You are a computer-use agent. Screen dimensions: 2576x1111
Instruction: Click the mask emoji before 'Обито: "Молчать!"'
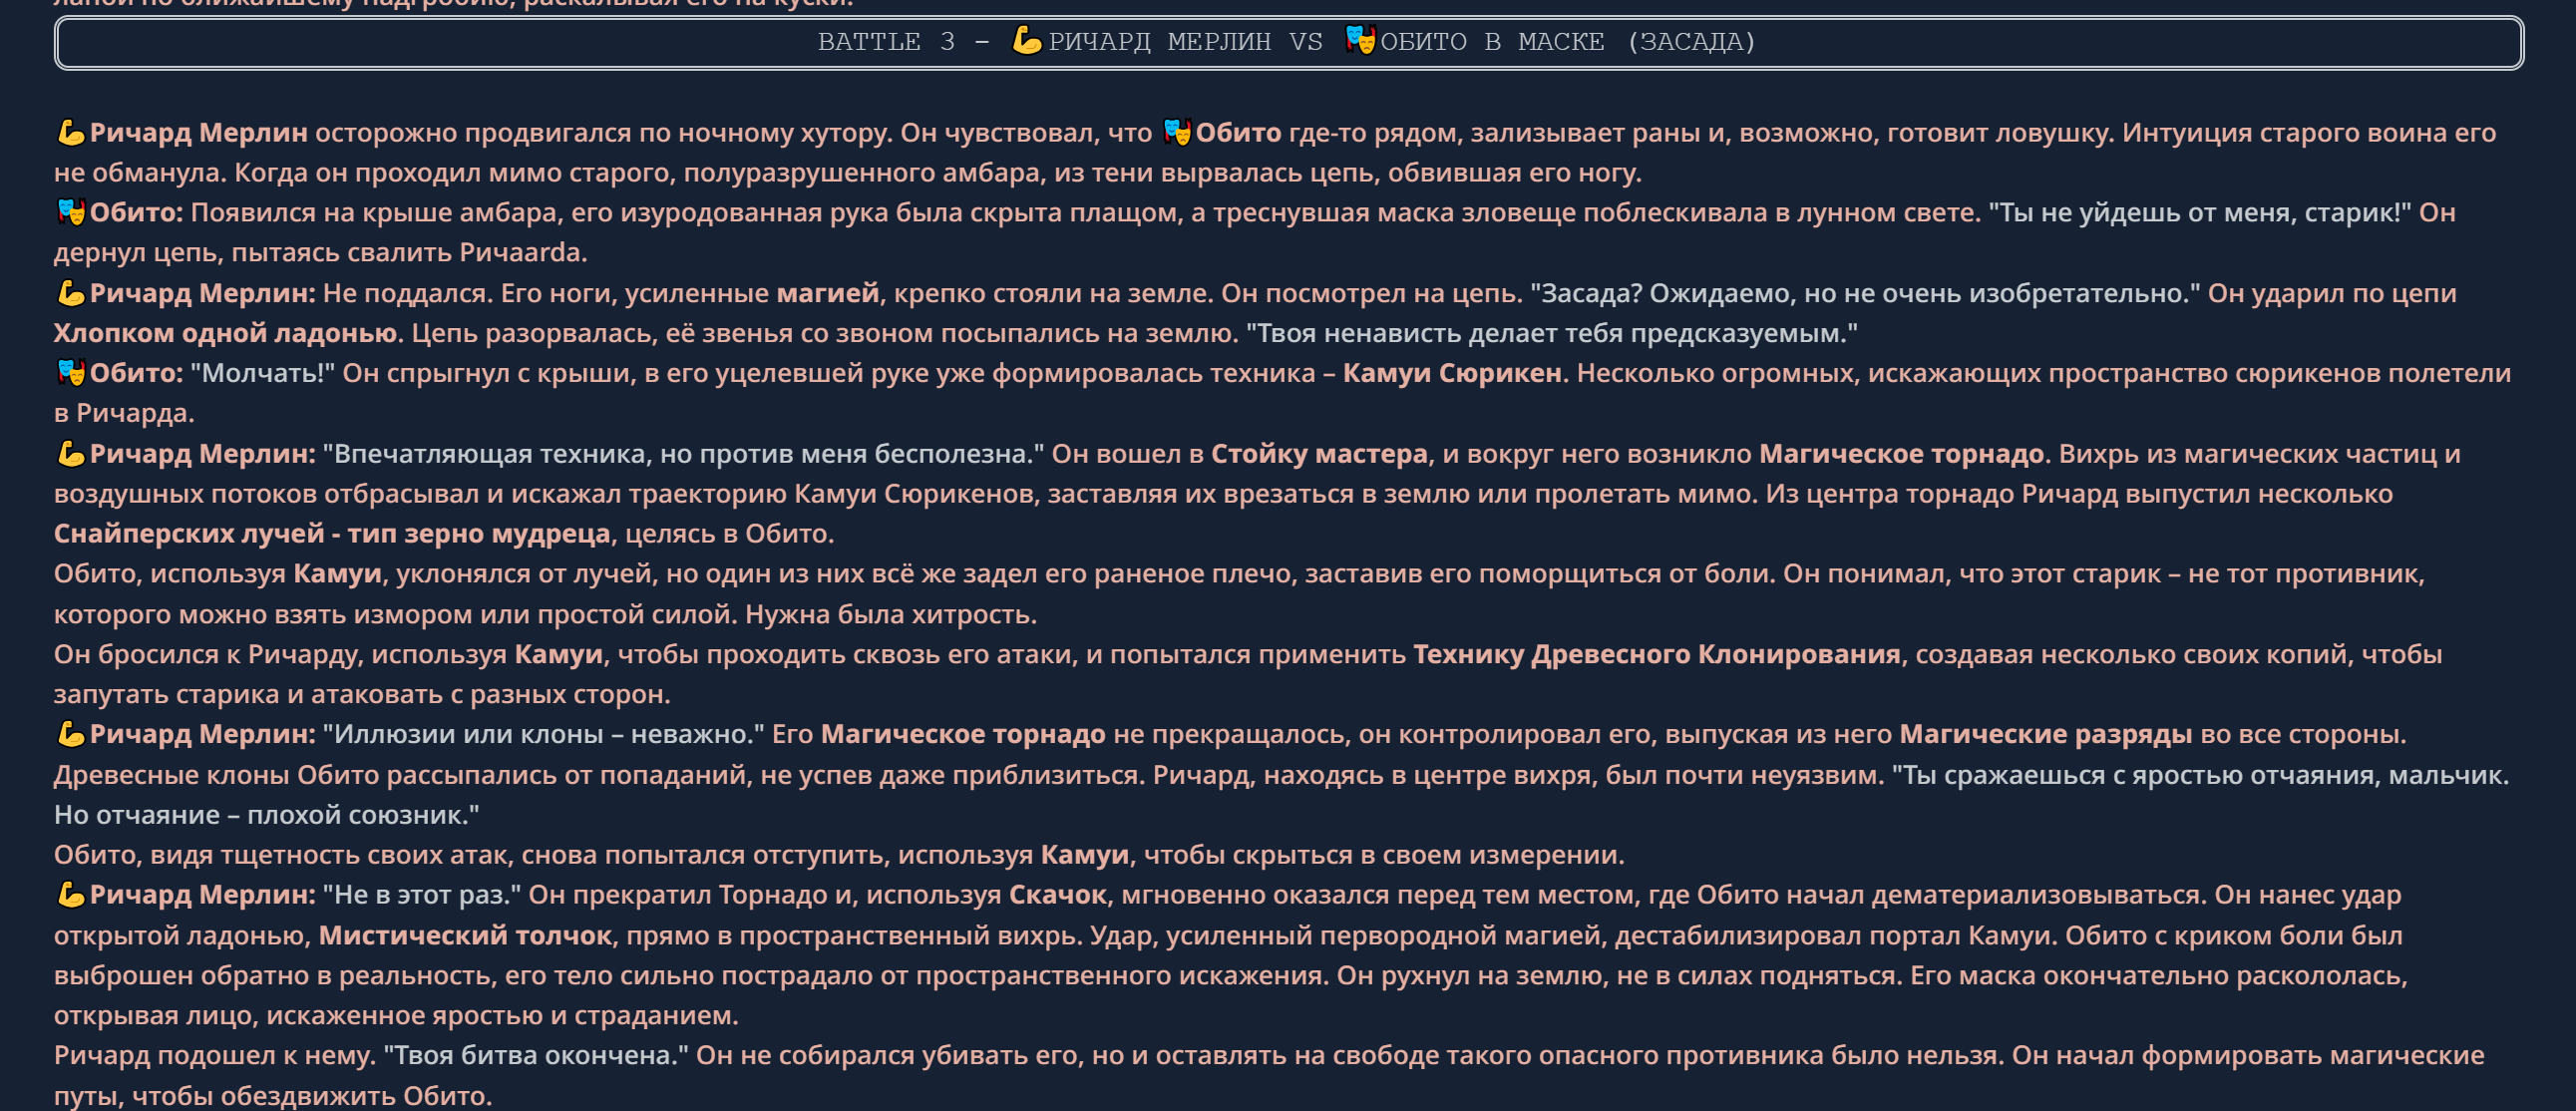(x=70, y=373)
